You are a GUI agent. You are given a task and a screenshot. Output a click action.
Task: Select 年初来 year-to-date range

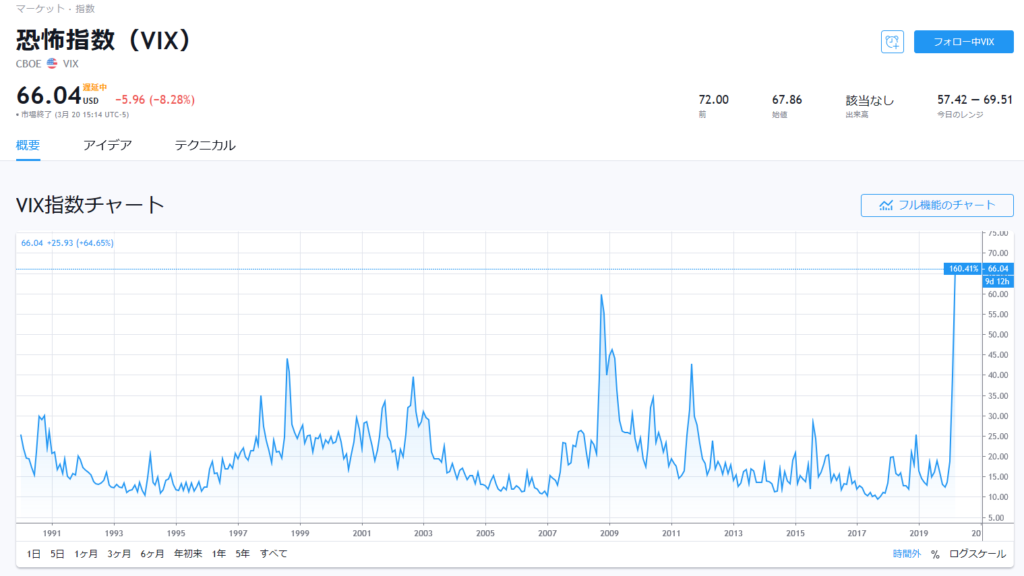(188, 554)
